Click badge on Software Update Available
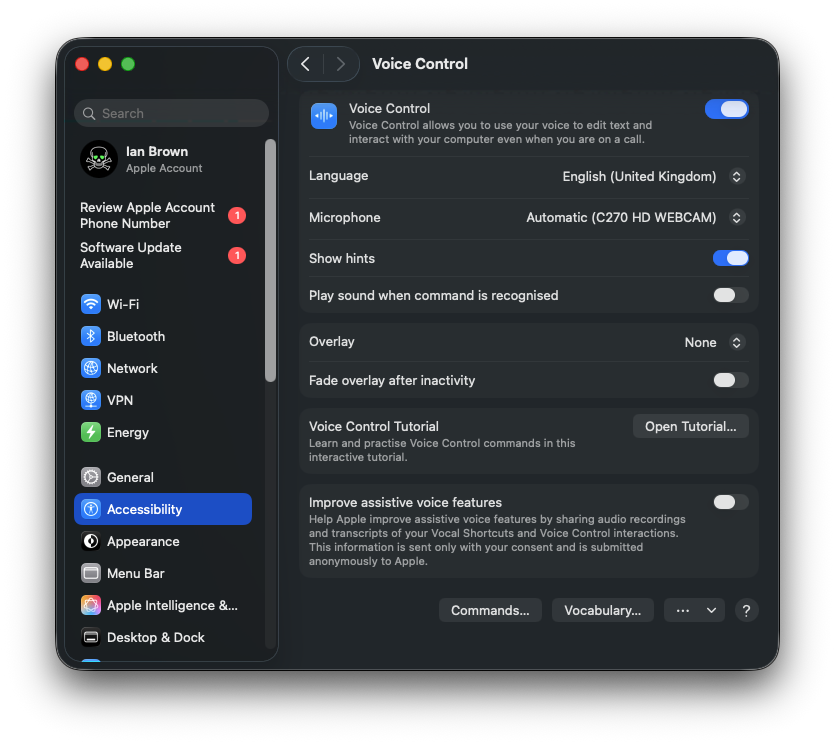 click(x=237, y=256)
